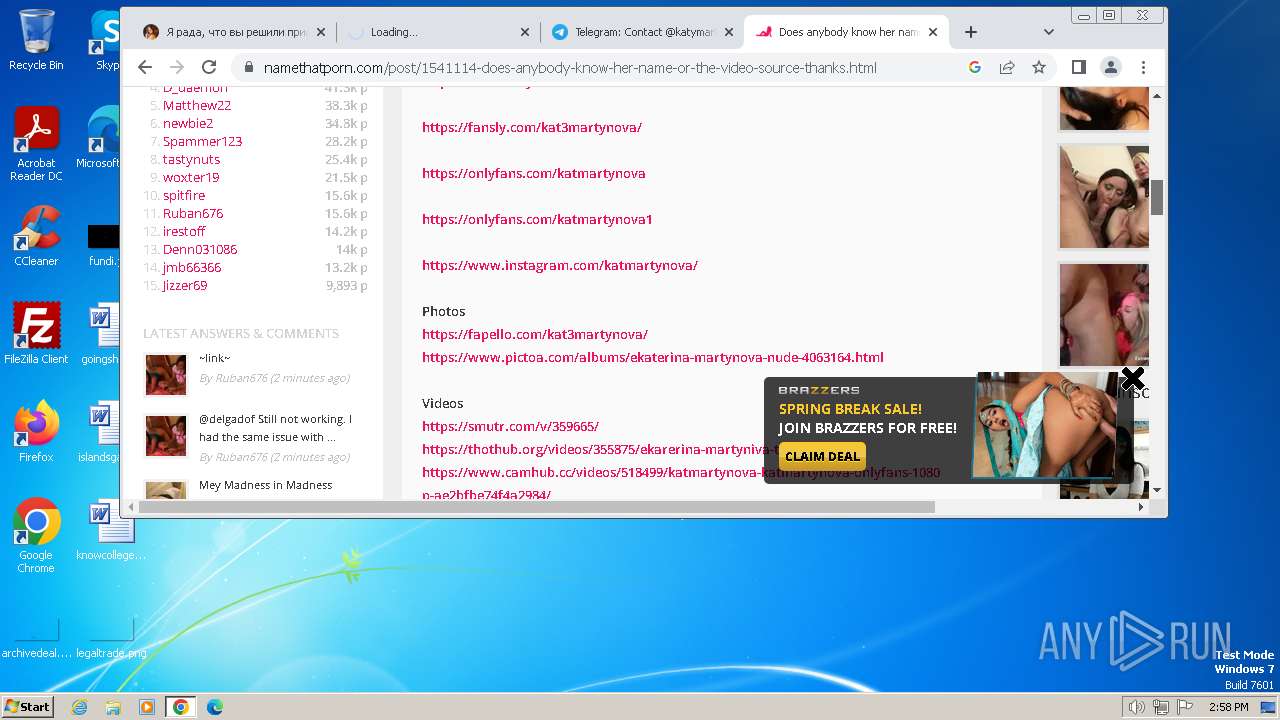Open Chrome side panel
1280x720 pixels.
[1079, 67]
